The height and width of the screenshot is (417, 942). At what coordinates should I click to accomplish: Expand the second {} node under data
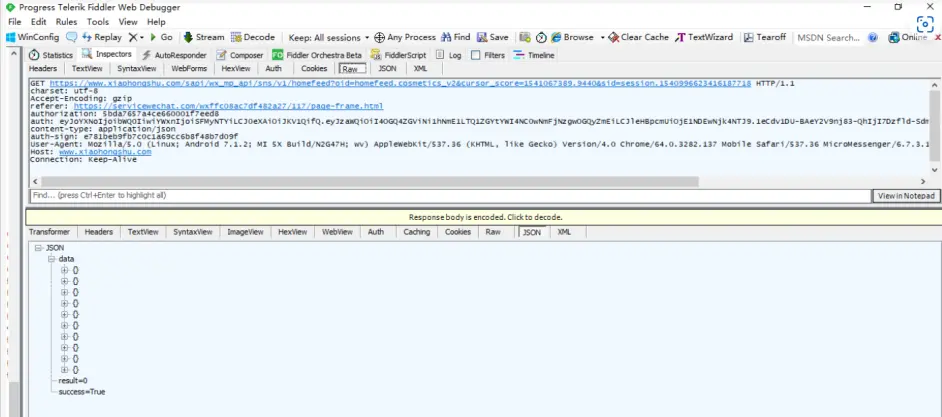click(x=64, y=281)
